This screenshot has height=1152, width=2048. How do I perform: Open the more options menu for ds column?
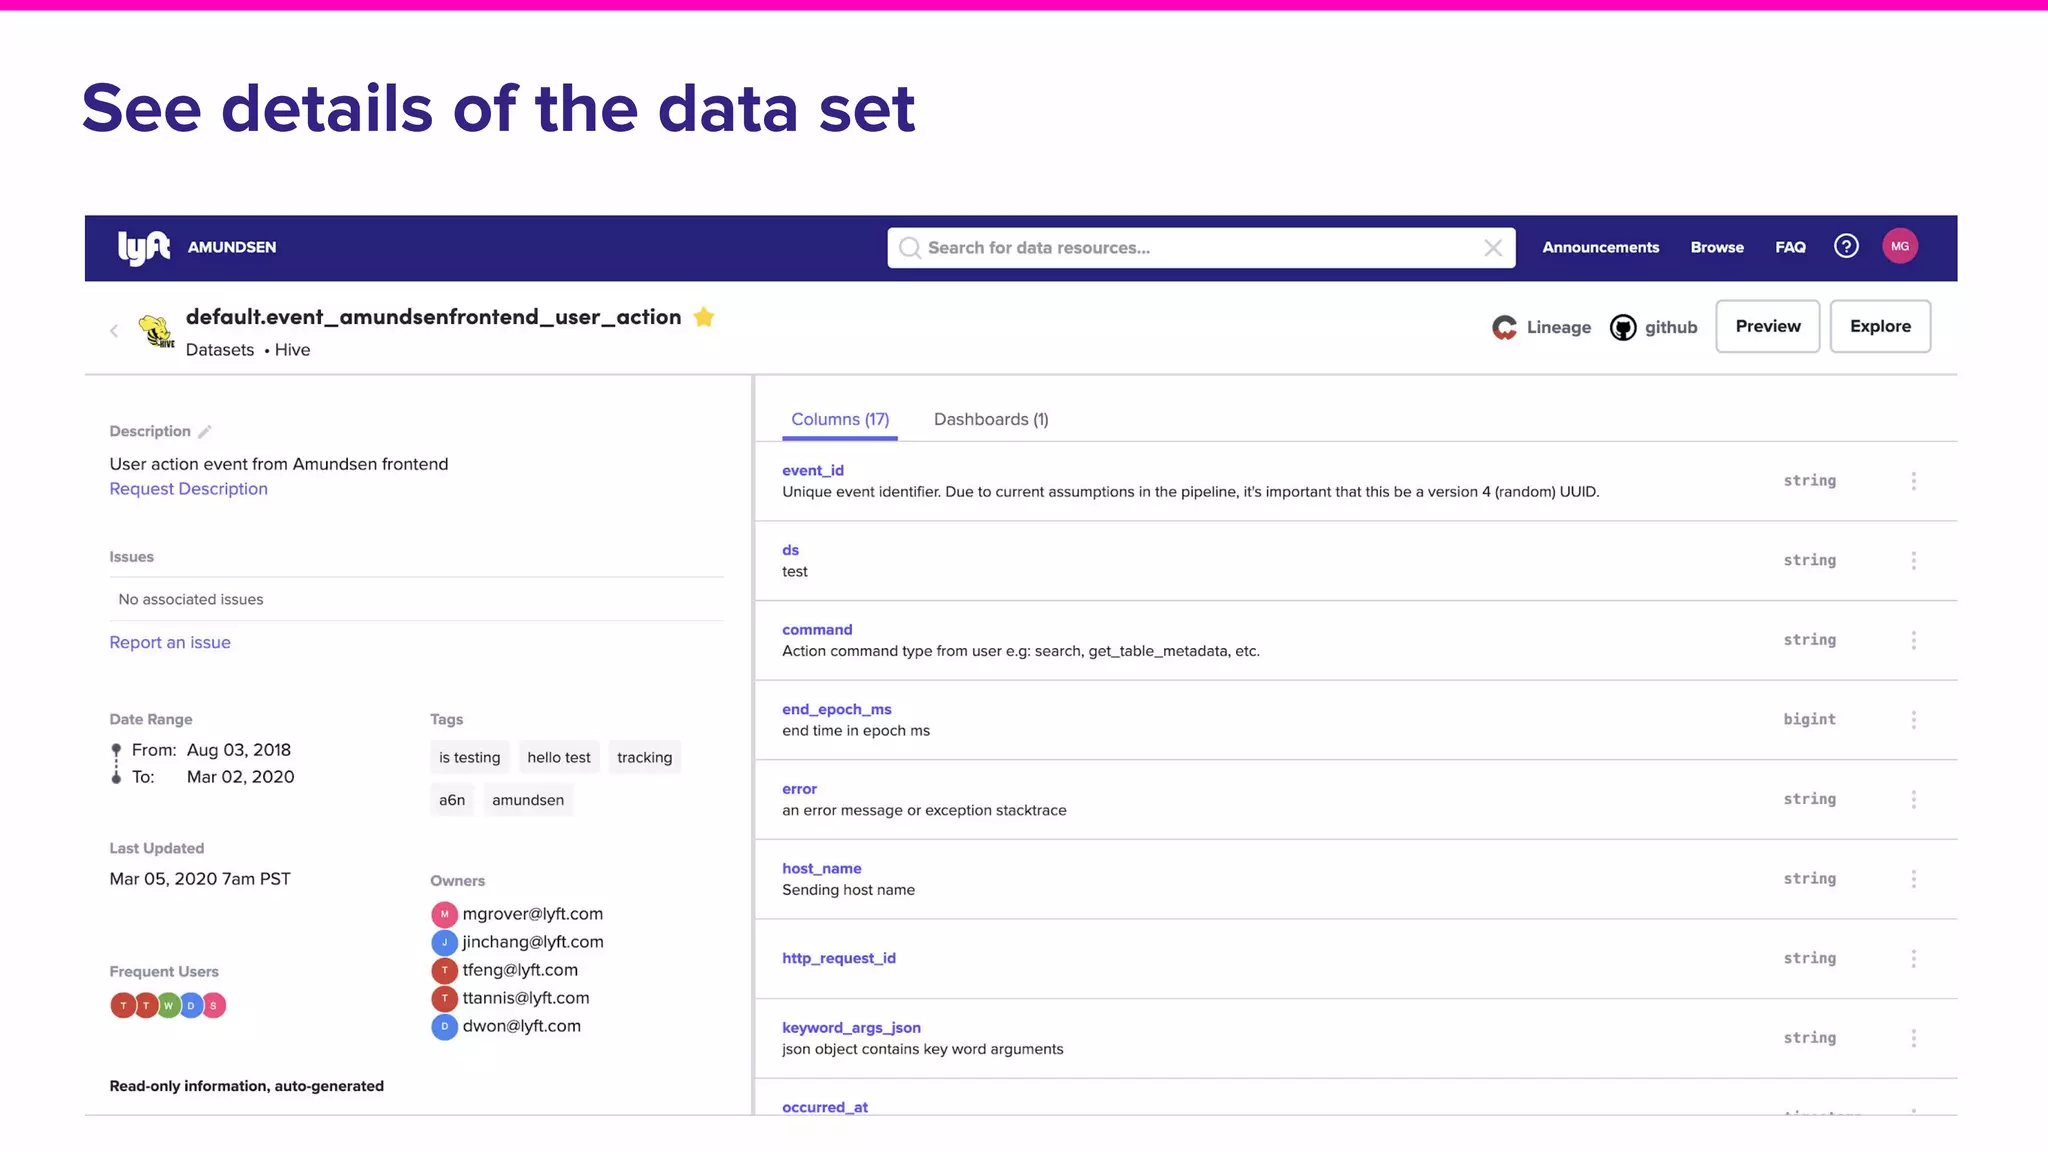click(x=1914, y=561)
